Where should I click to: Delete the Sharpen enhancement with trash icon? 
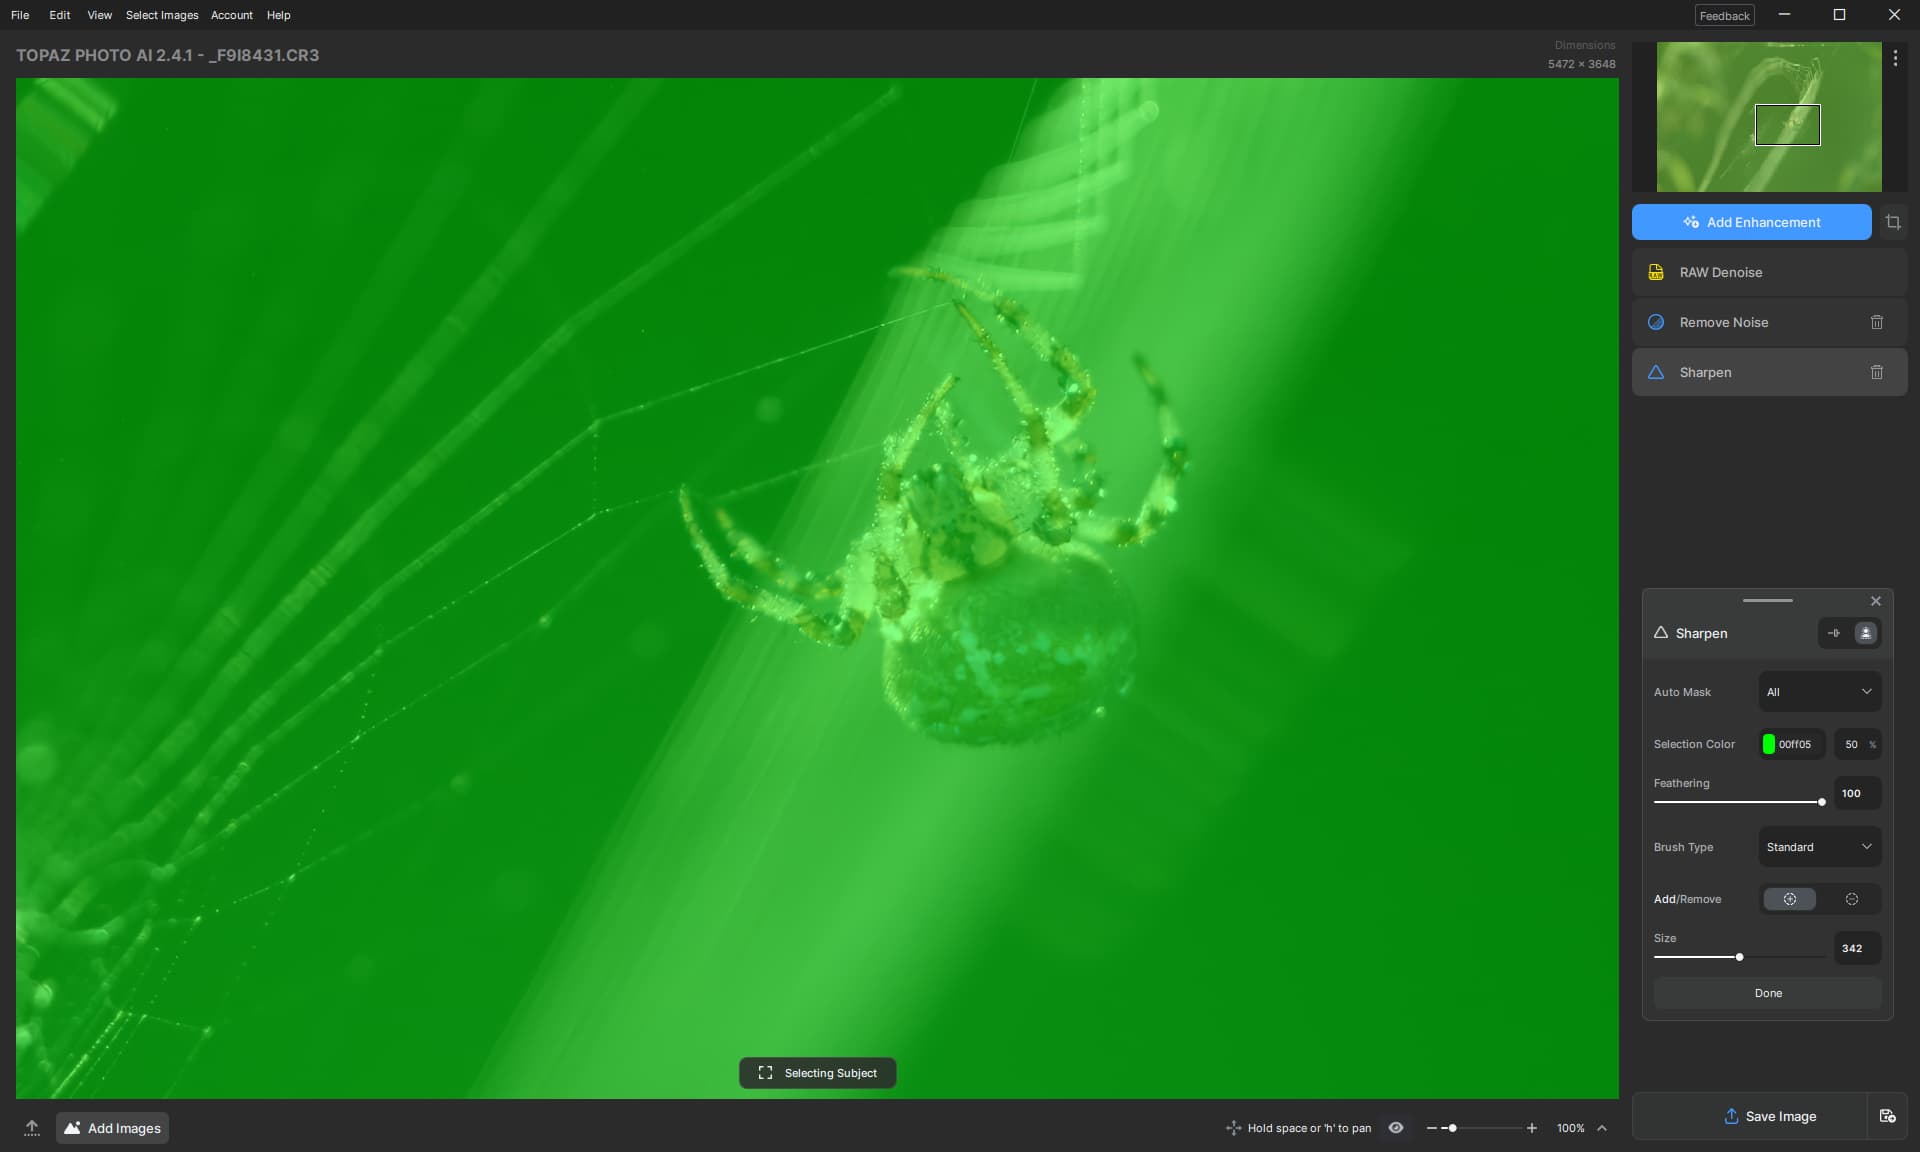point(1876,372)
